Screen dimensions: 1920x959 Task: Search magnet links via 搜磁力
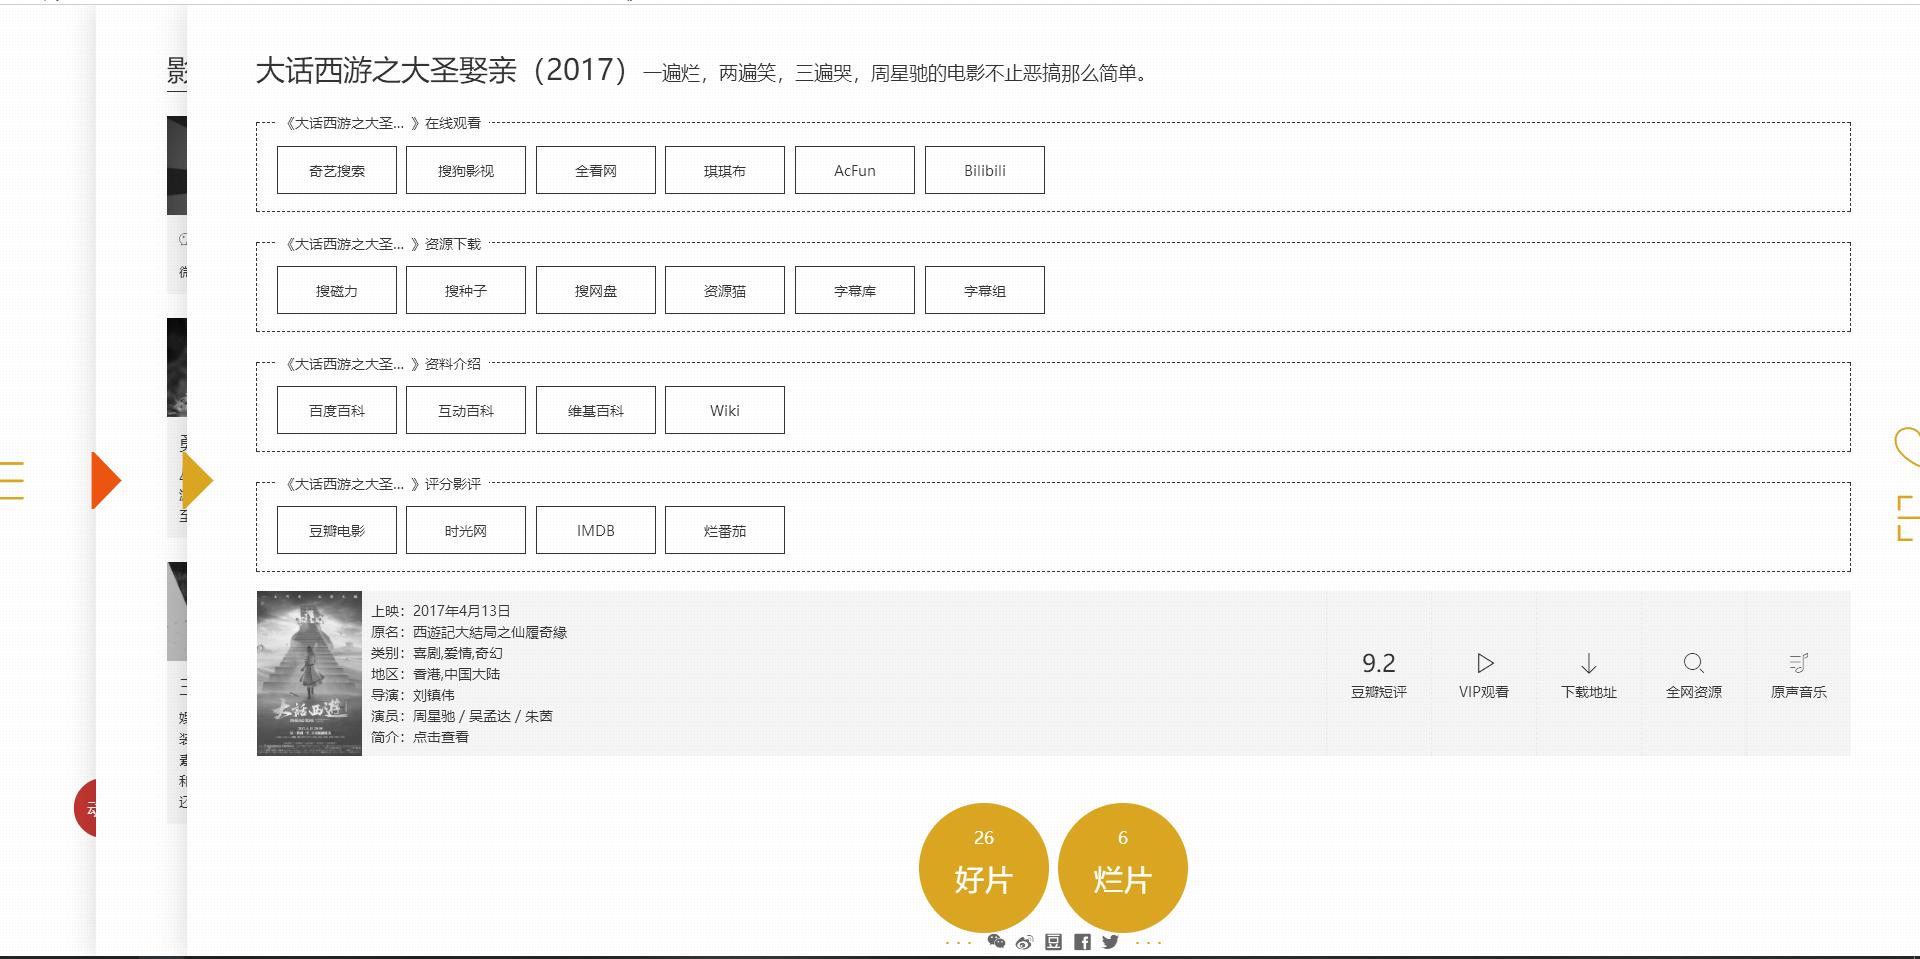[337, 290]
